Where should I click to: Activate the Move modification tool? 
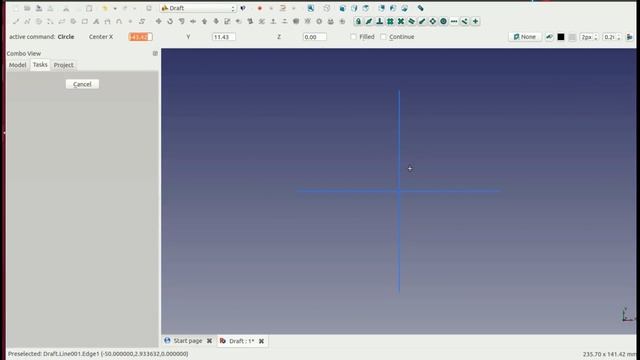tap(158, 21)
